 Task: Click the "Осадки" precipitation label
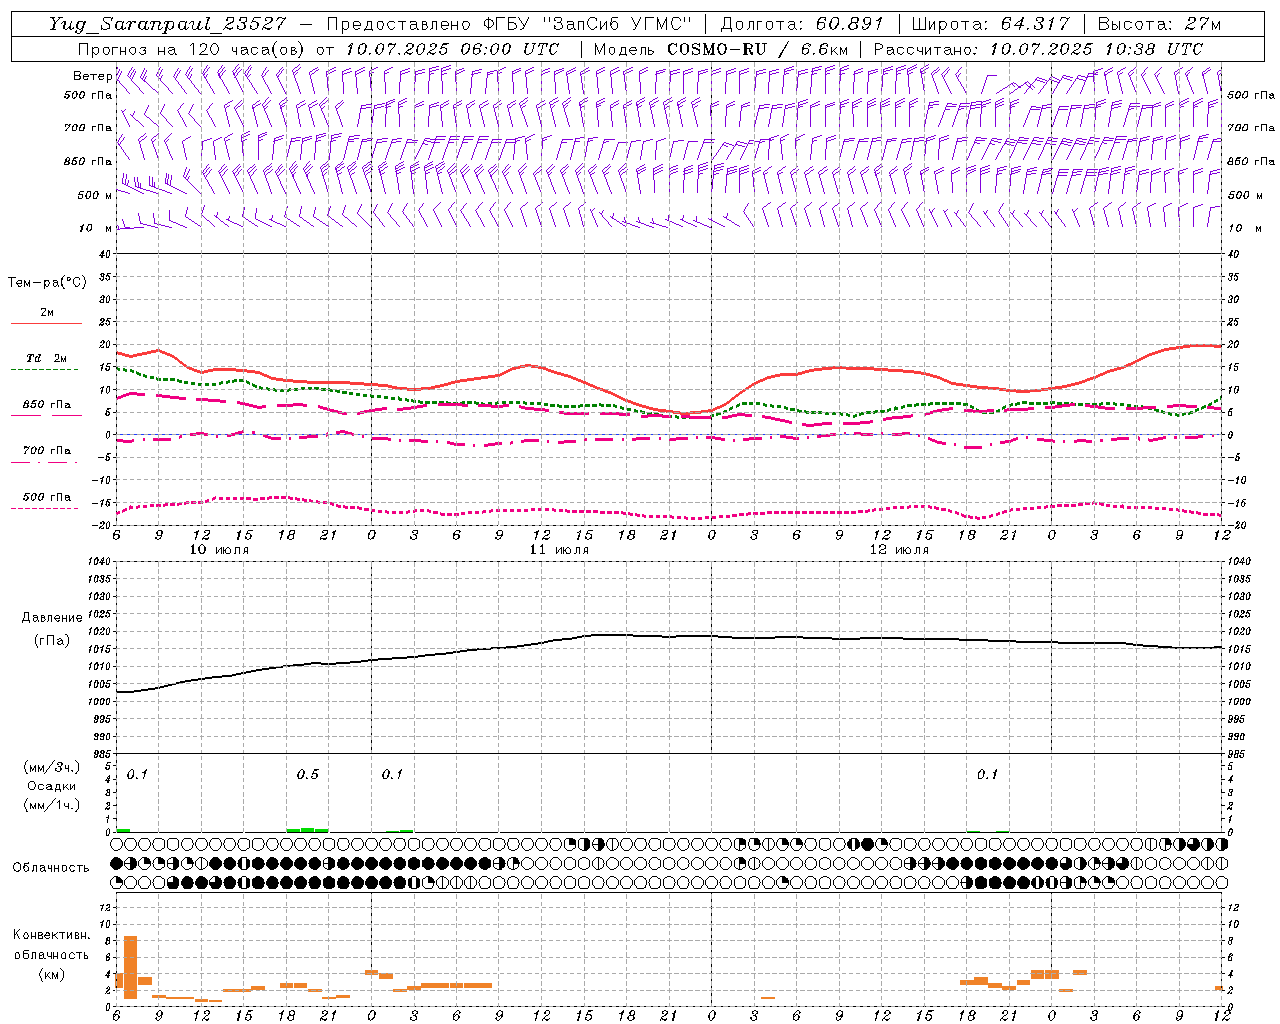pyautogui.click(x=52, y=786)
